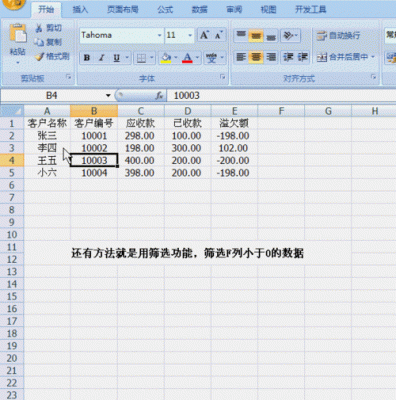Open alignment group dialog launcher
Image resolution: width=396 pixels, height=400 pixels.
373,77
